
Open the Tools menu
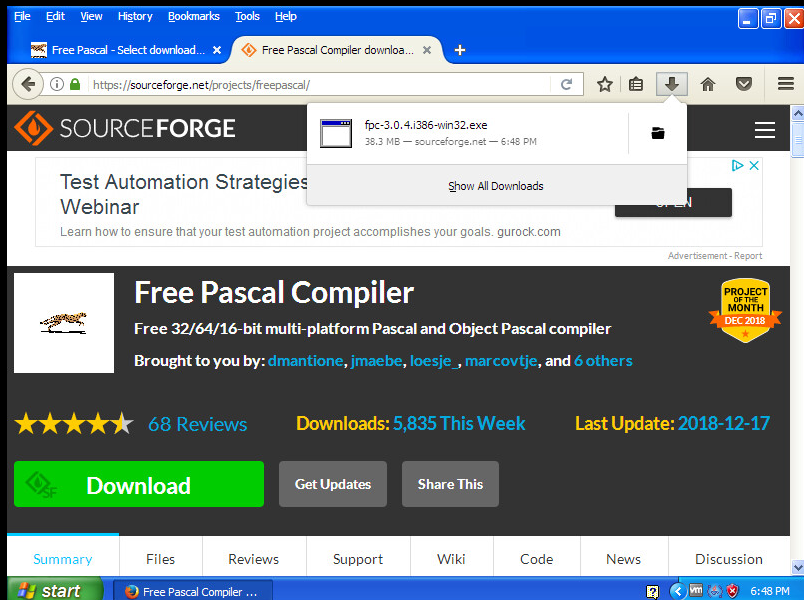248,16
